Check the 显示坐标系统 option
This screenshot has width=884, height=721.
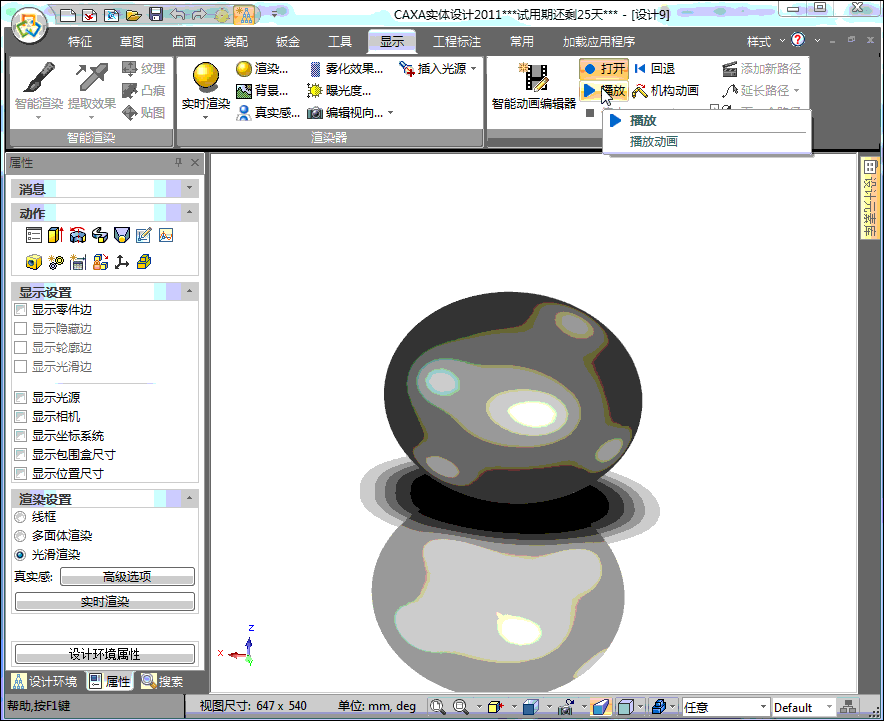tap(21, 436)
